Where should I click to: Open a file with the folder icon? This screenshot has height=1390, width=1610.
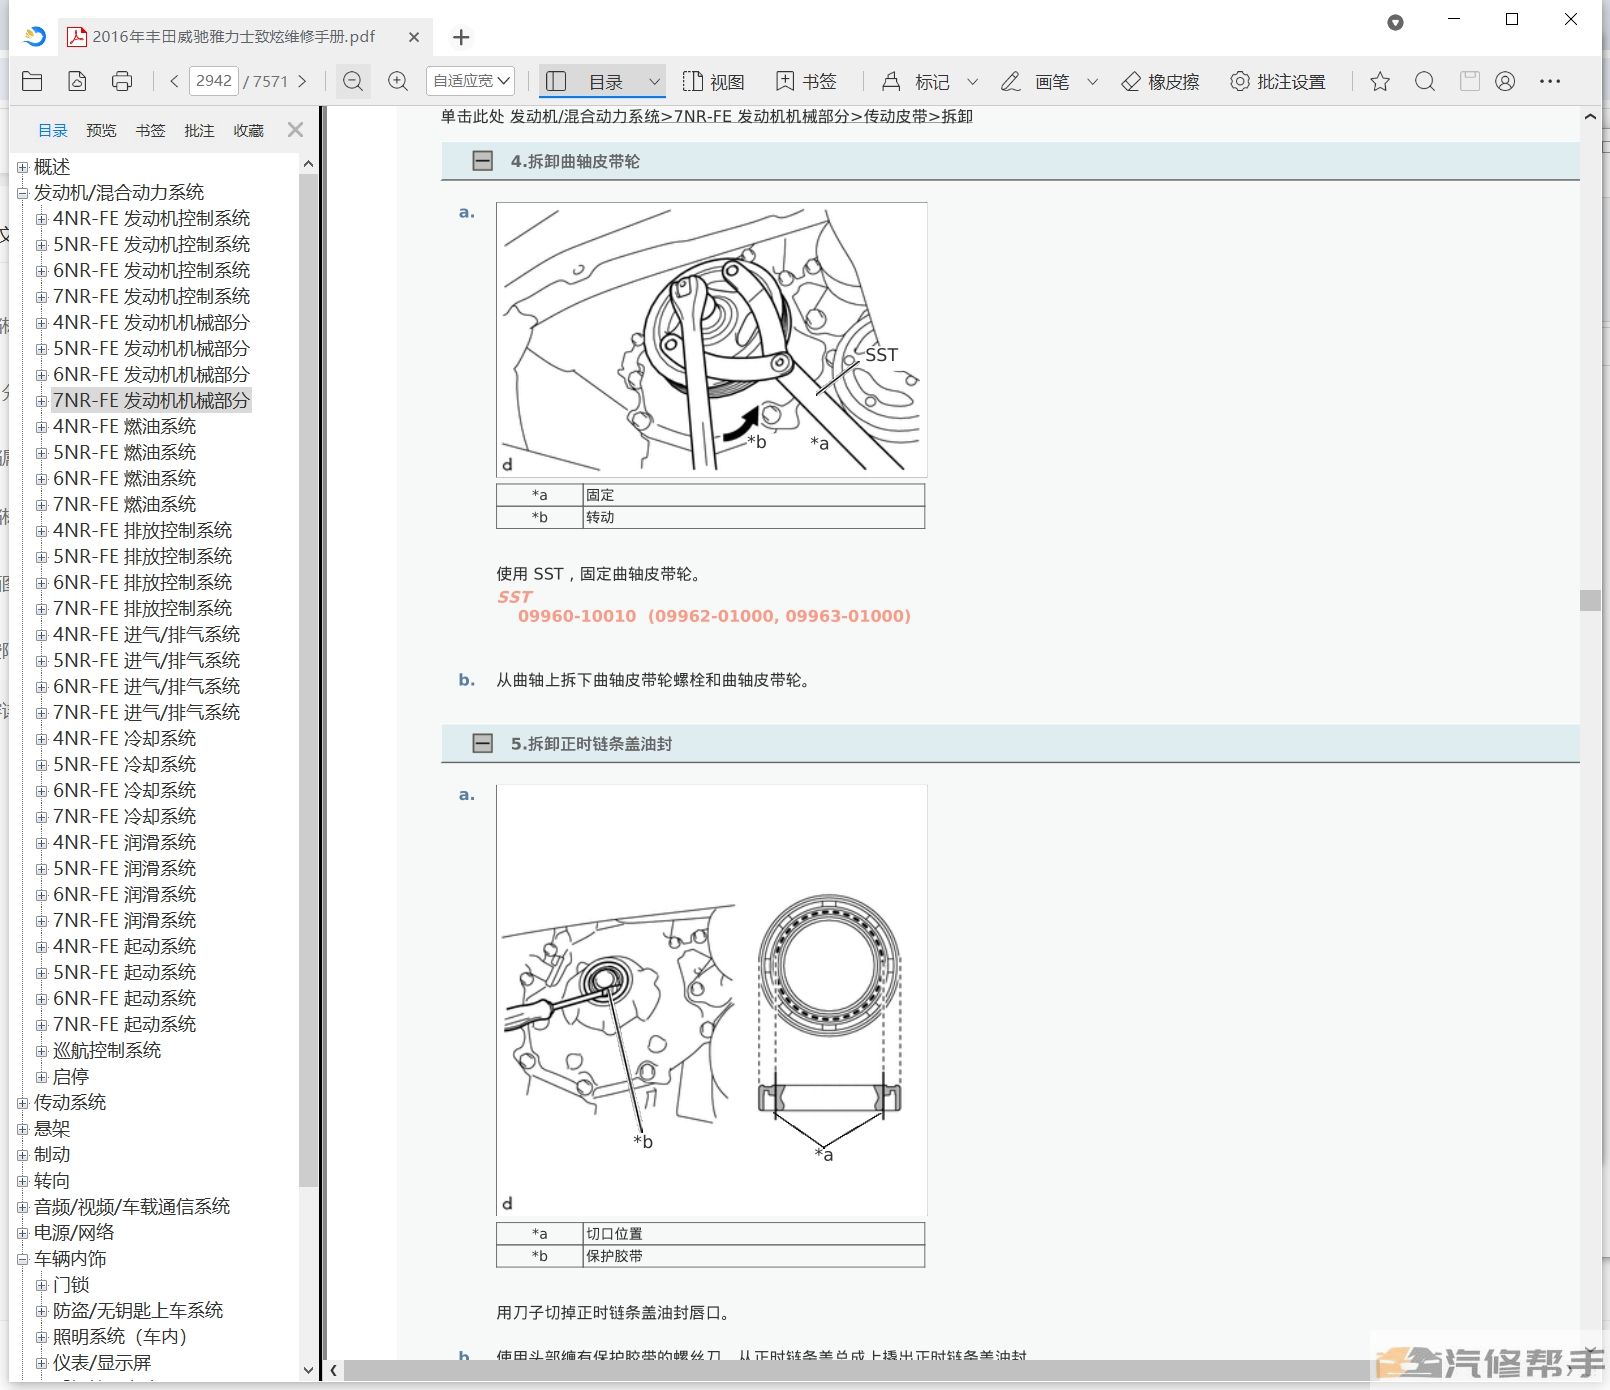(x=32, y=81)
